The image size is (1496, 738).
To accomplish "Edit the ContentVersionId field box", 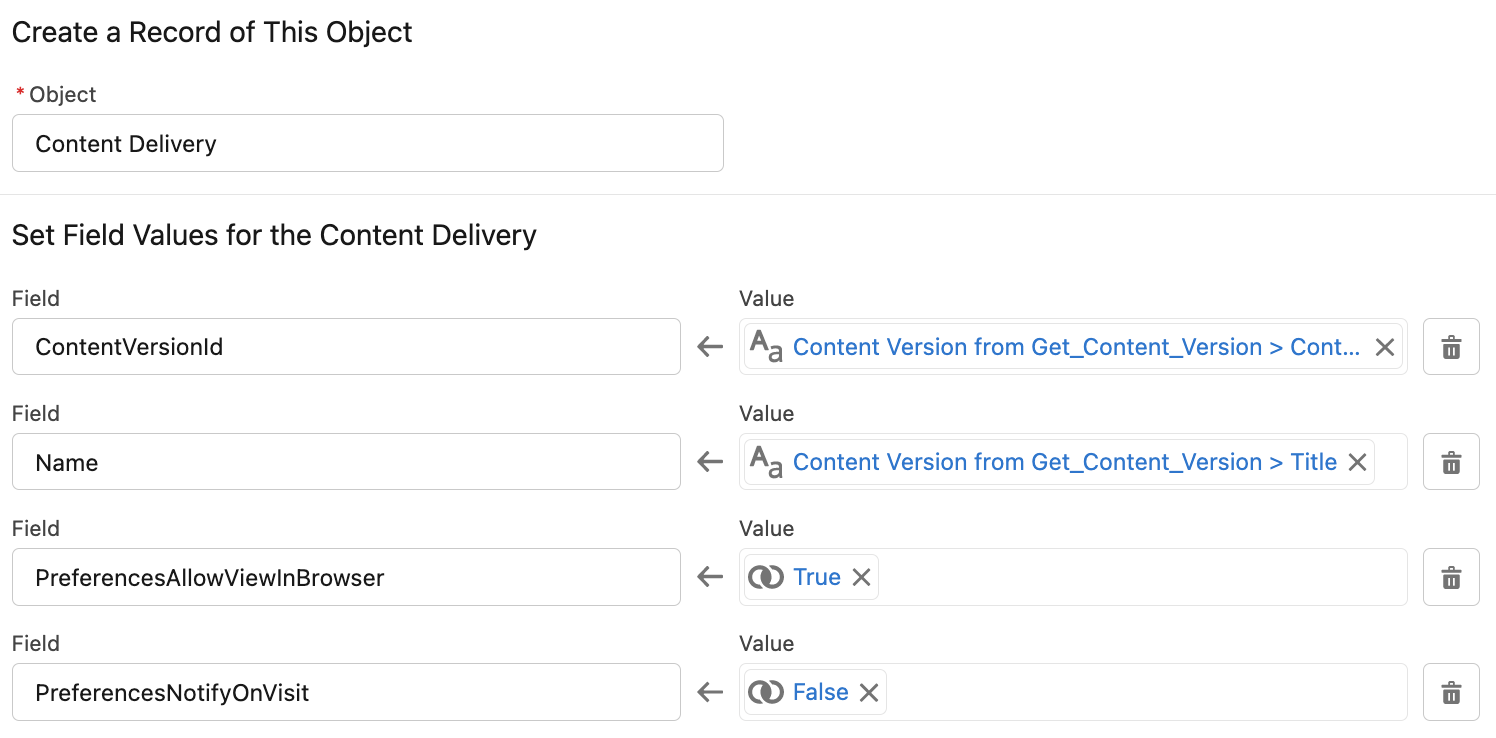I will (x=346, y=347).
